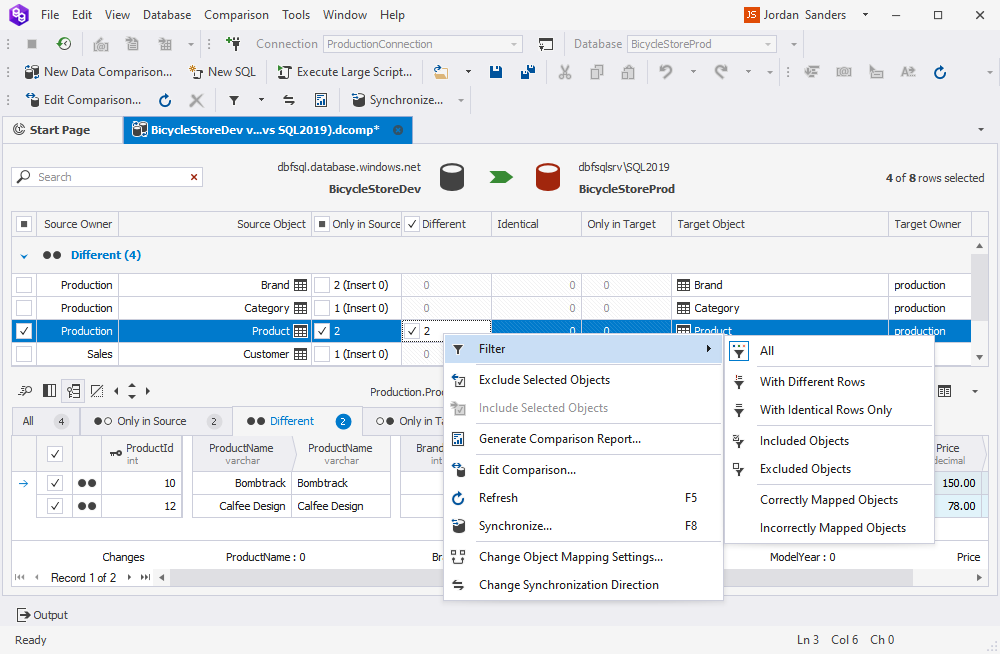Click the Save icon in the toolbar
1000x654 pixels.
point(496,72)
